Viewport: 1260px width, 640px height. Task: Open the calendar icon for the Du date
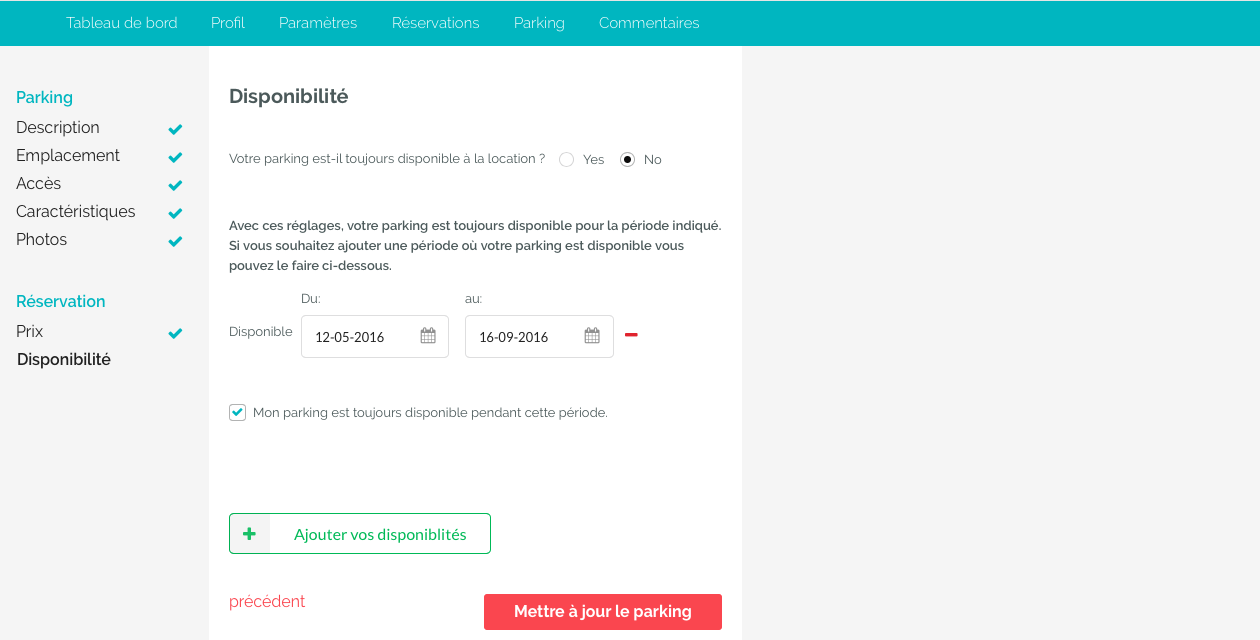428,336
